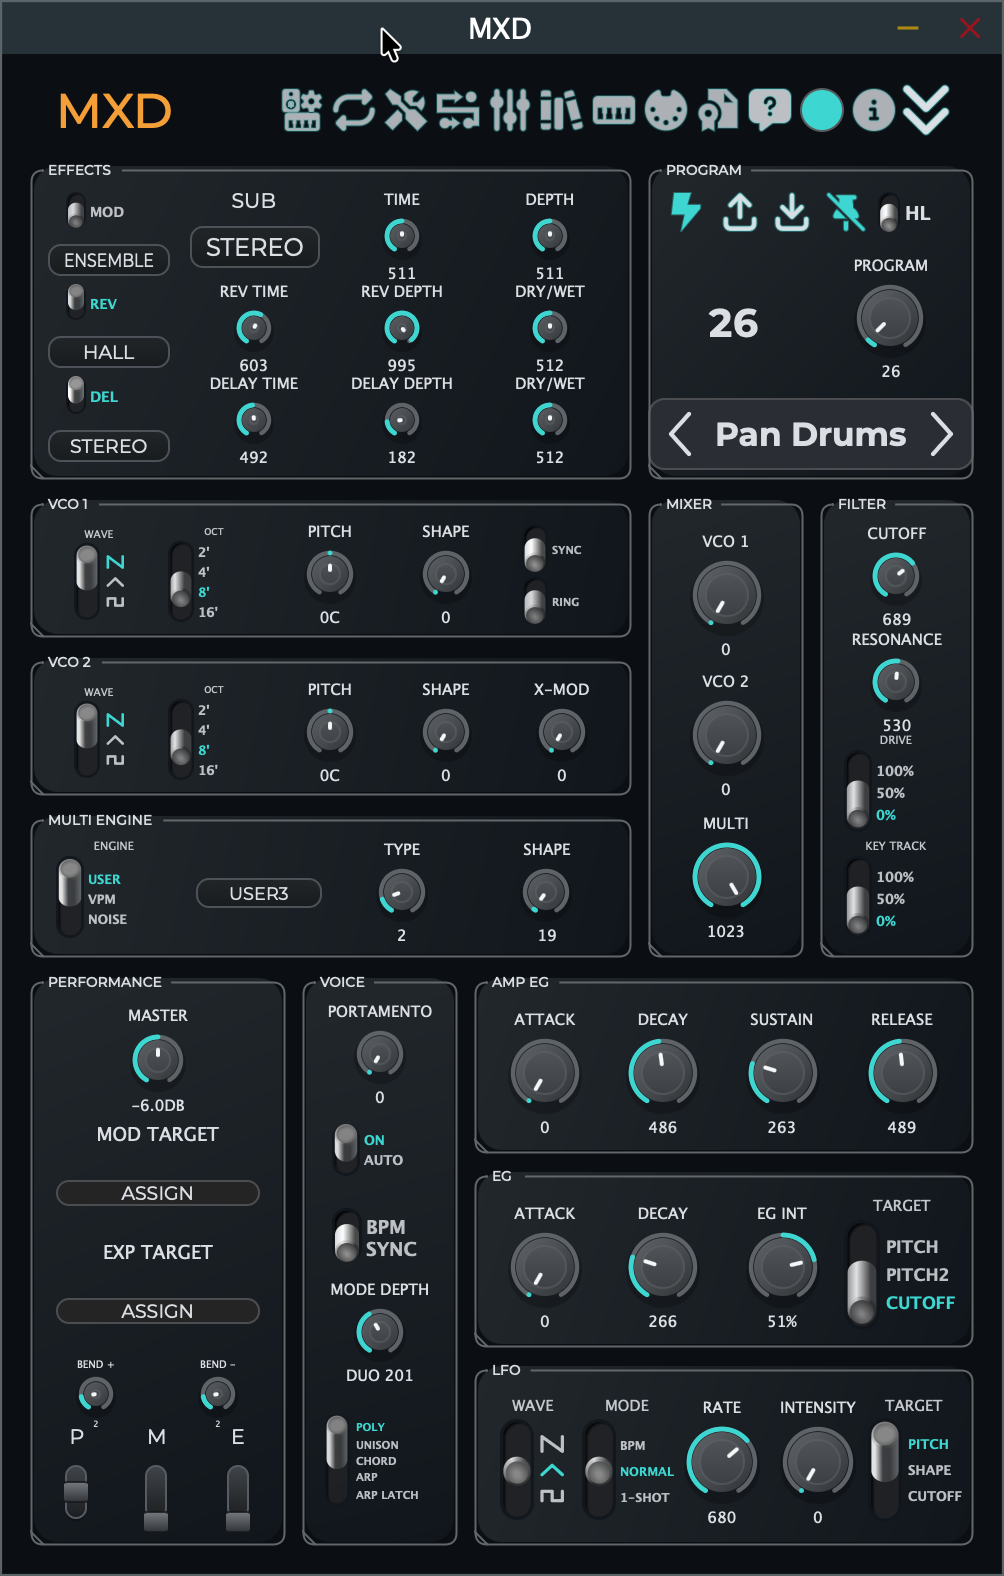The width and height of the screenshot is (1004, 1576).
Task: Open the help question bubble icon
Action: 770,110
